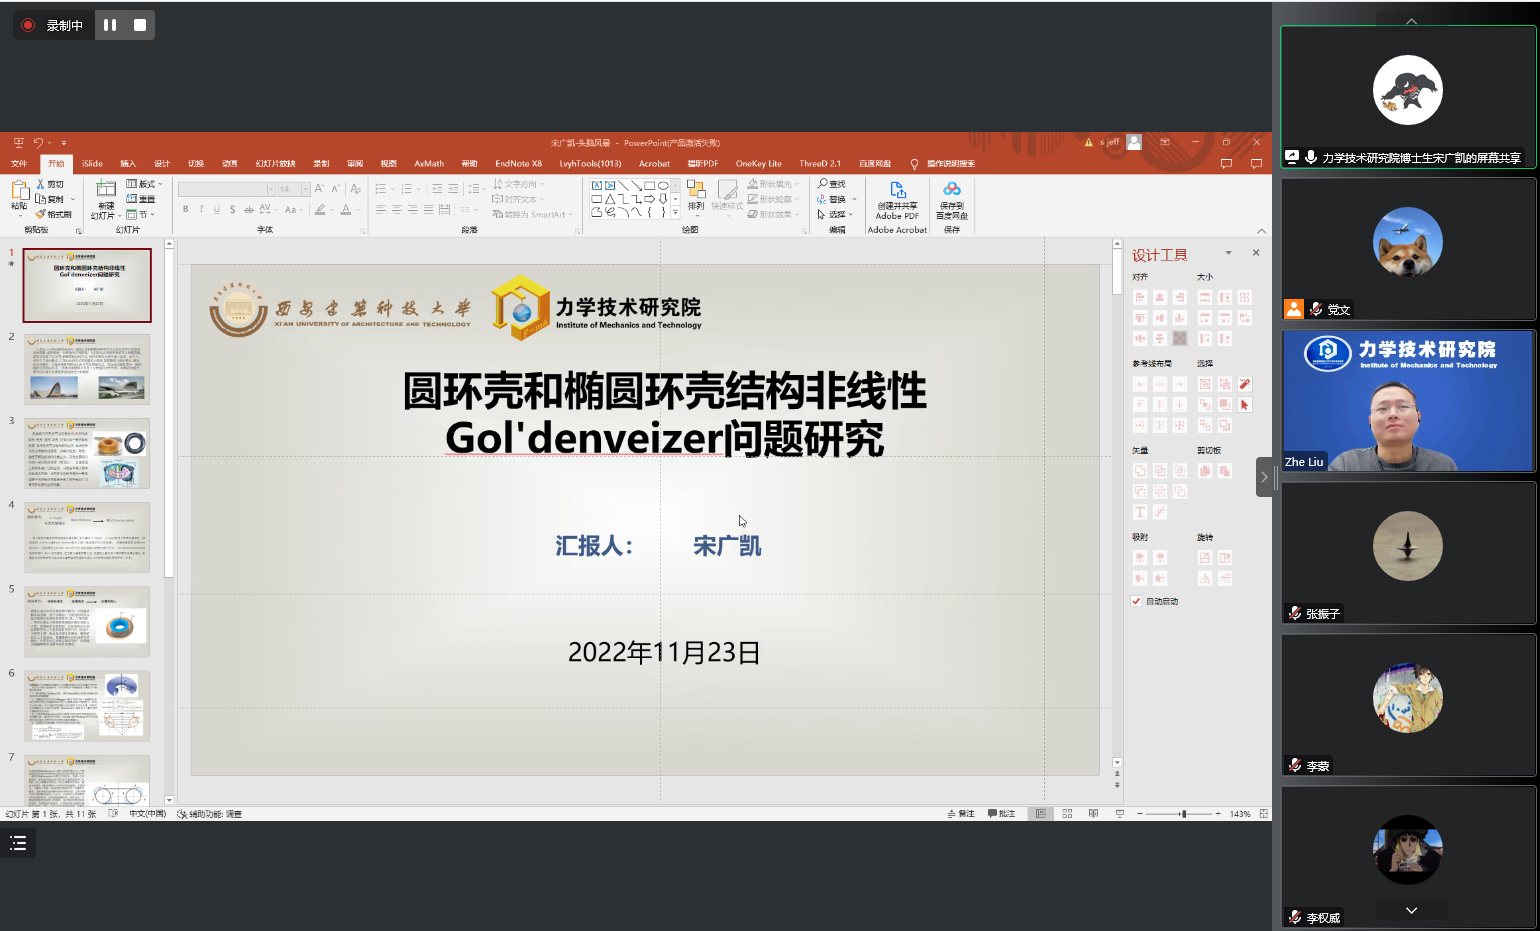1540x931 pixels.
Task: Toggle the 自动启动 checkbox
Action: click(x=1137, y=601)
